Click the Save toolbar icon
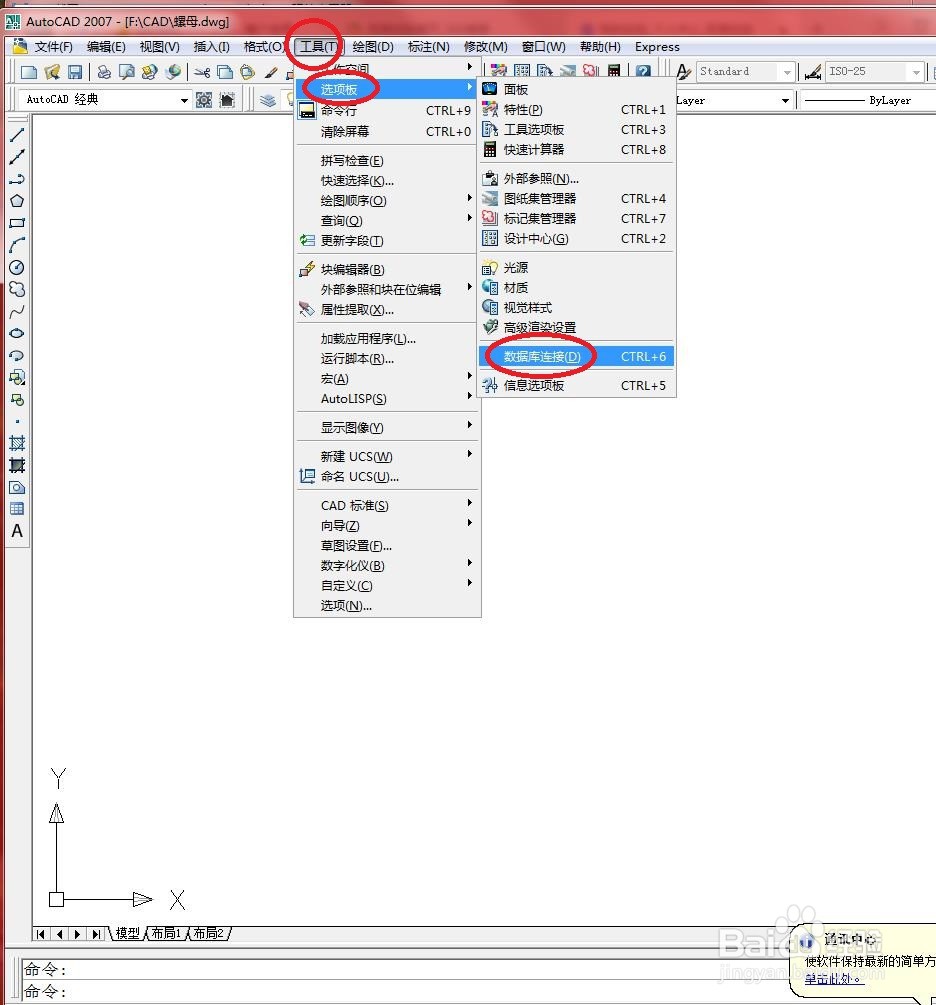Image resolution: width=936 pixels, height=1005 pixels. click(75, 72)
